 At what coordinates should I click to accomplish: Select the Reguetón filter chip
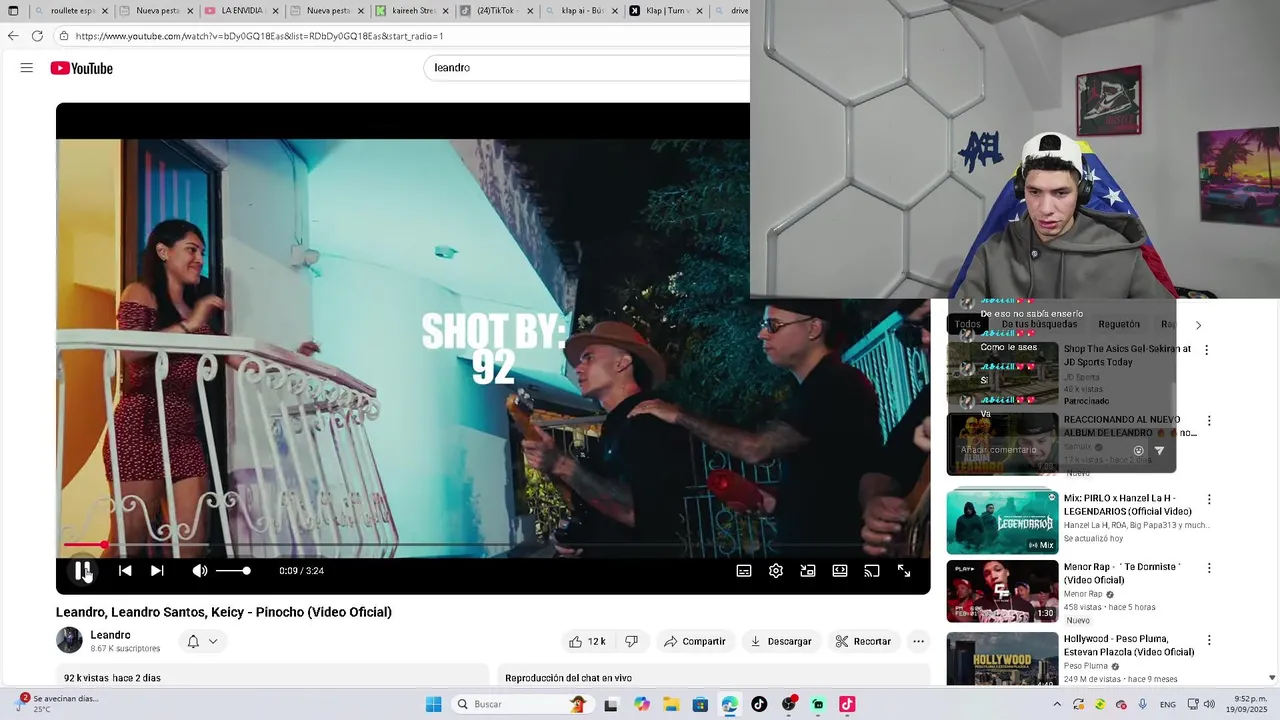(1118, 324)
